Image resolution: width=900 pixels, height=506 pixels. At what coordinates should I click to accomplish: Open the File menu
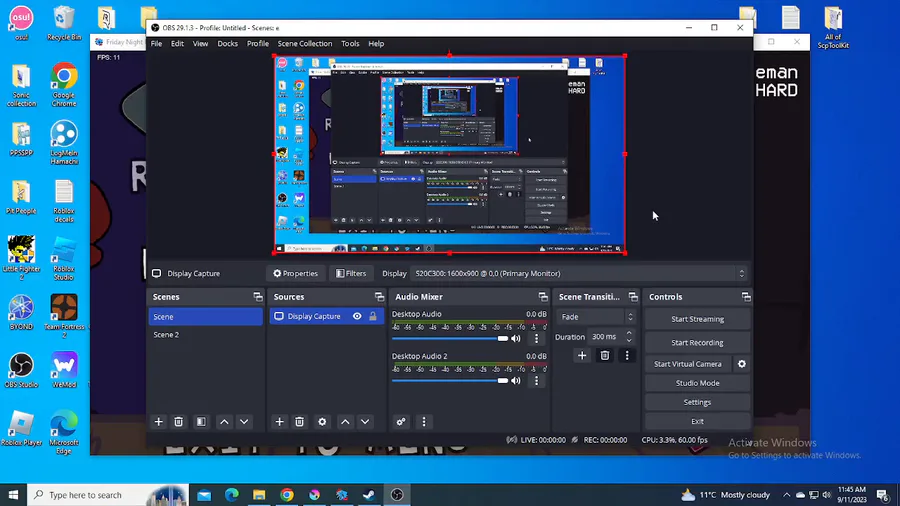(156, 44)
